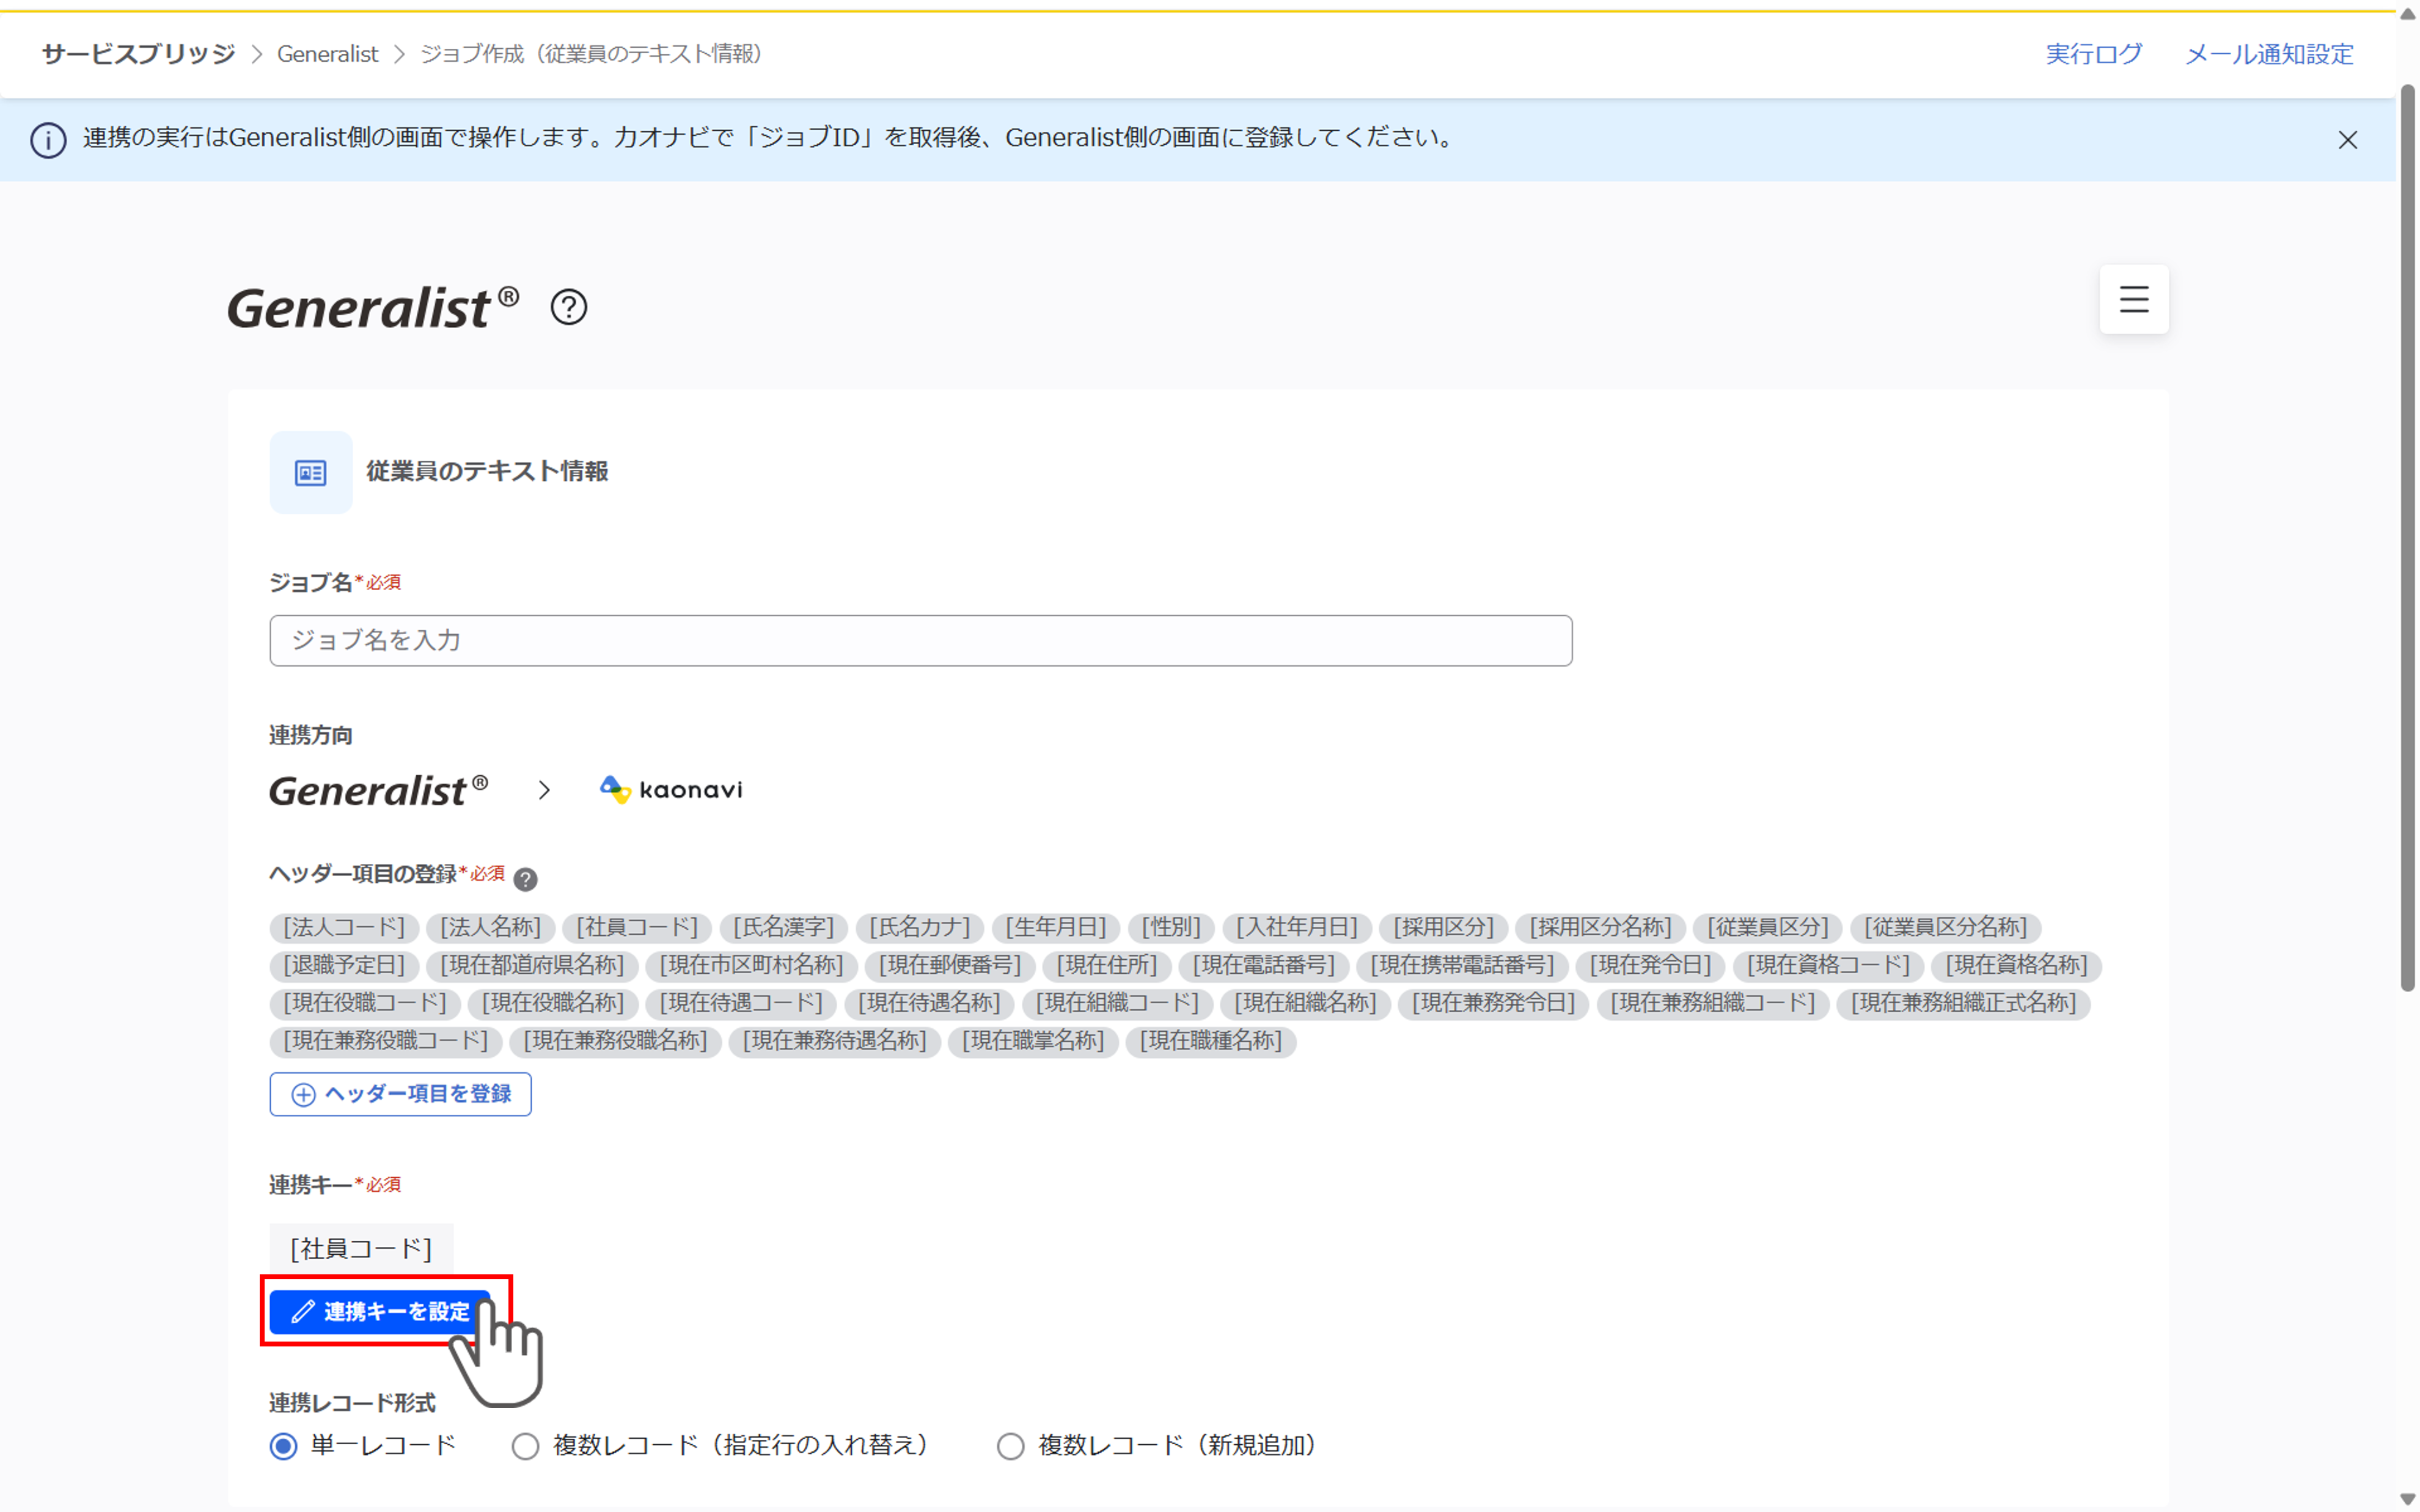Click the [現在市区町村名称] header tag
This screenshot has width=2420, height=1512.
[x=752, y=966]
